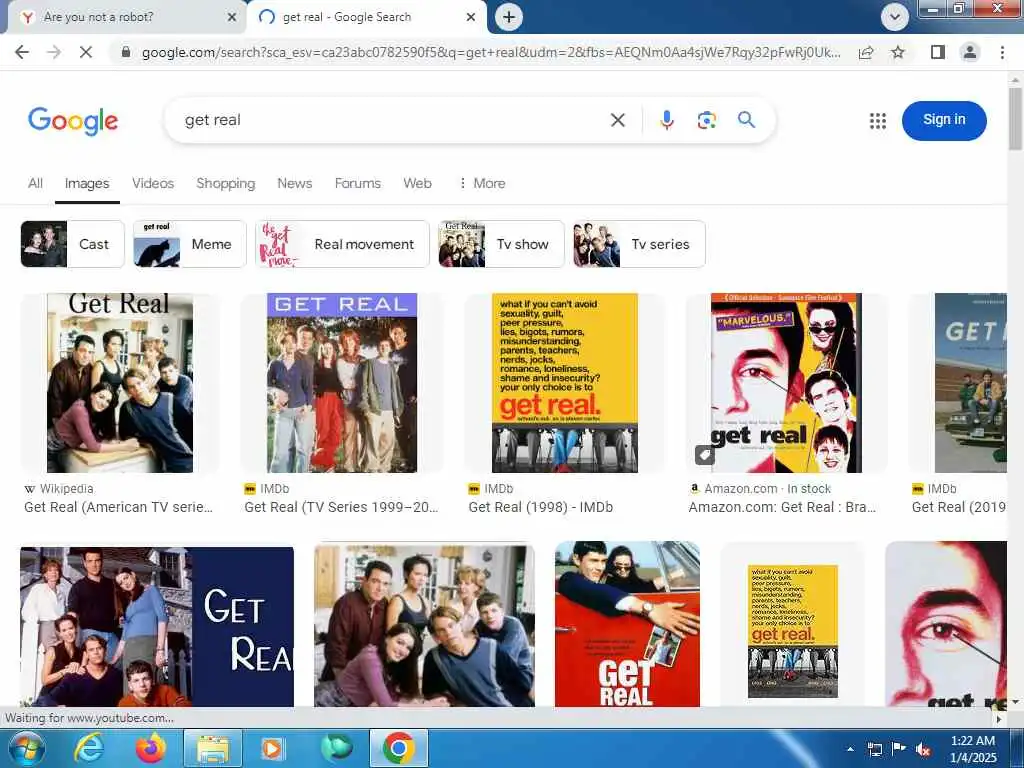Select the Images tab
This screenshot has width=1024, height=768.
(x=87, y=184)
